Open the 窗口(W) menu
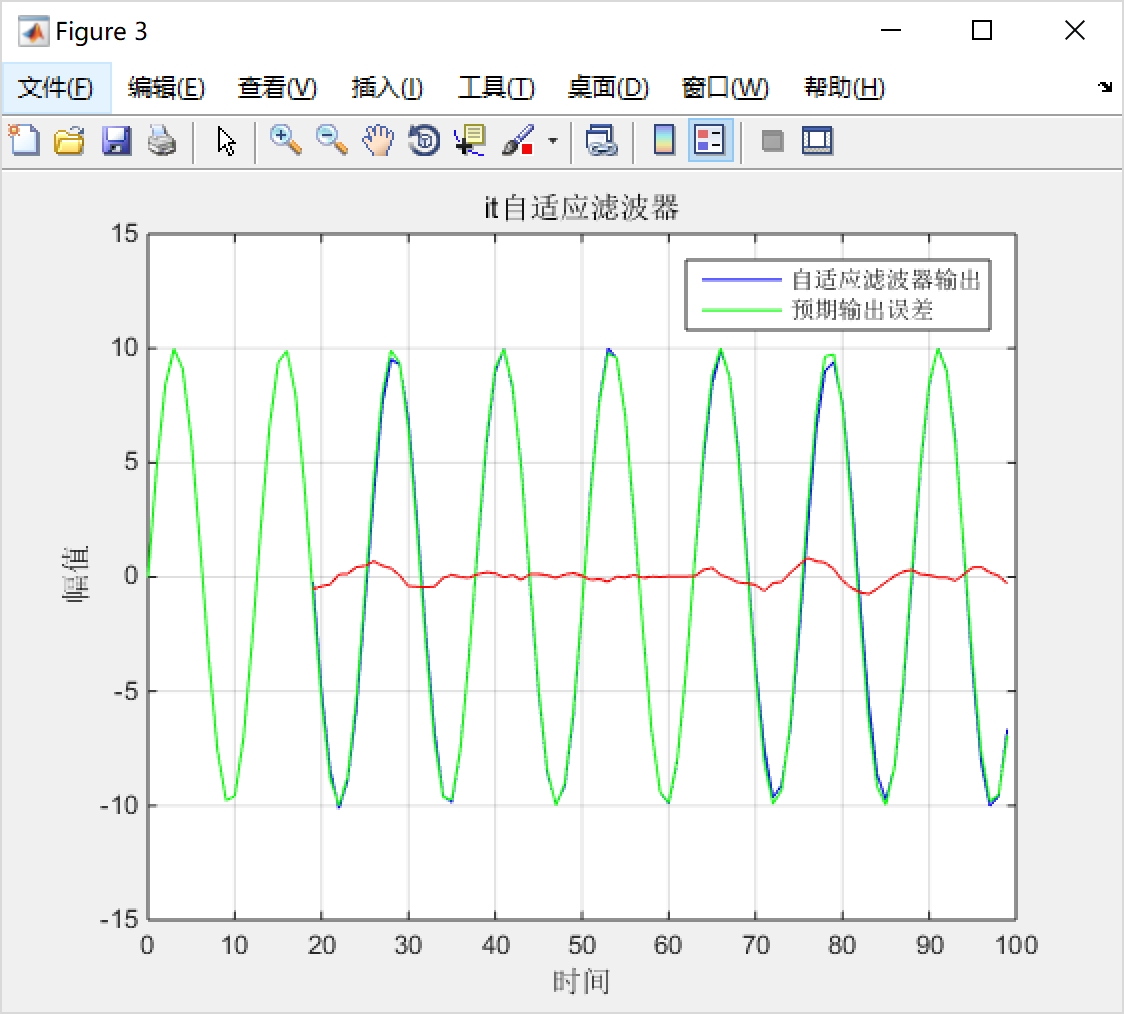The image size is (1124, 1014). (725, 87)
